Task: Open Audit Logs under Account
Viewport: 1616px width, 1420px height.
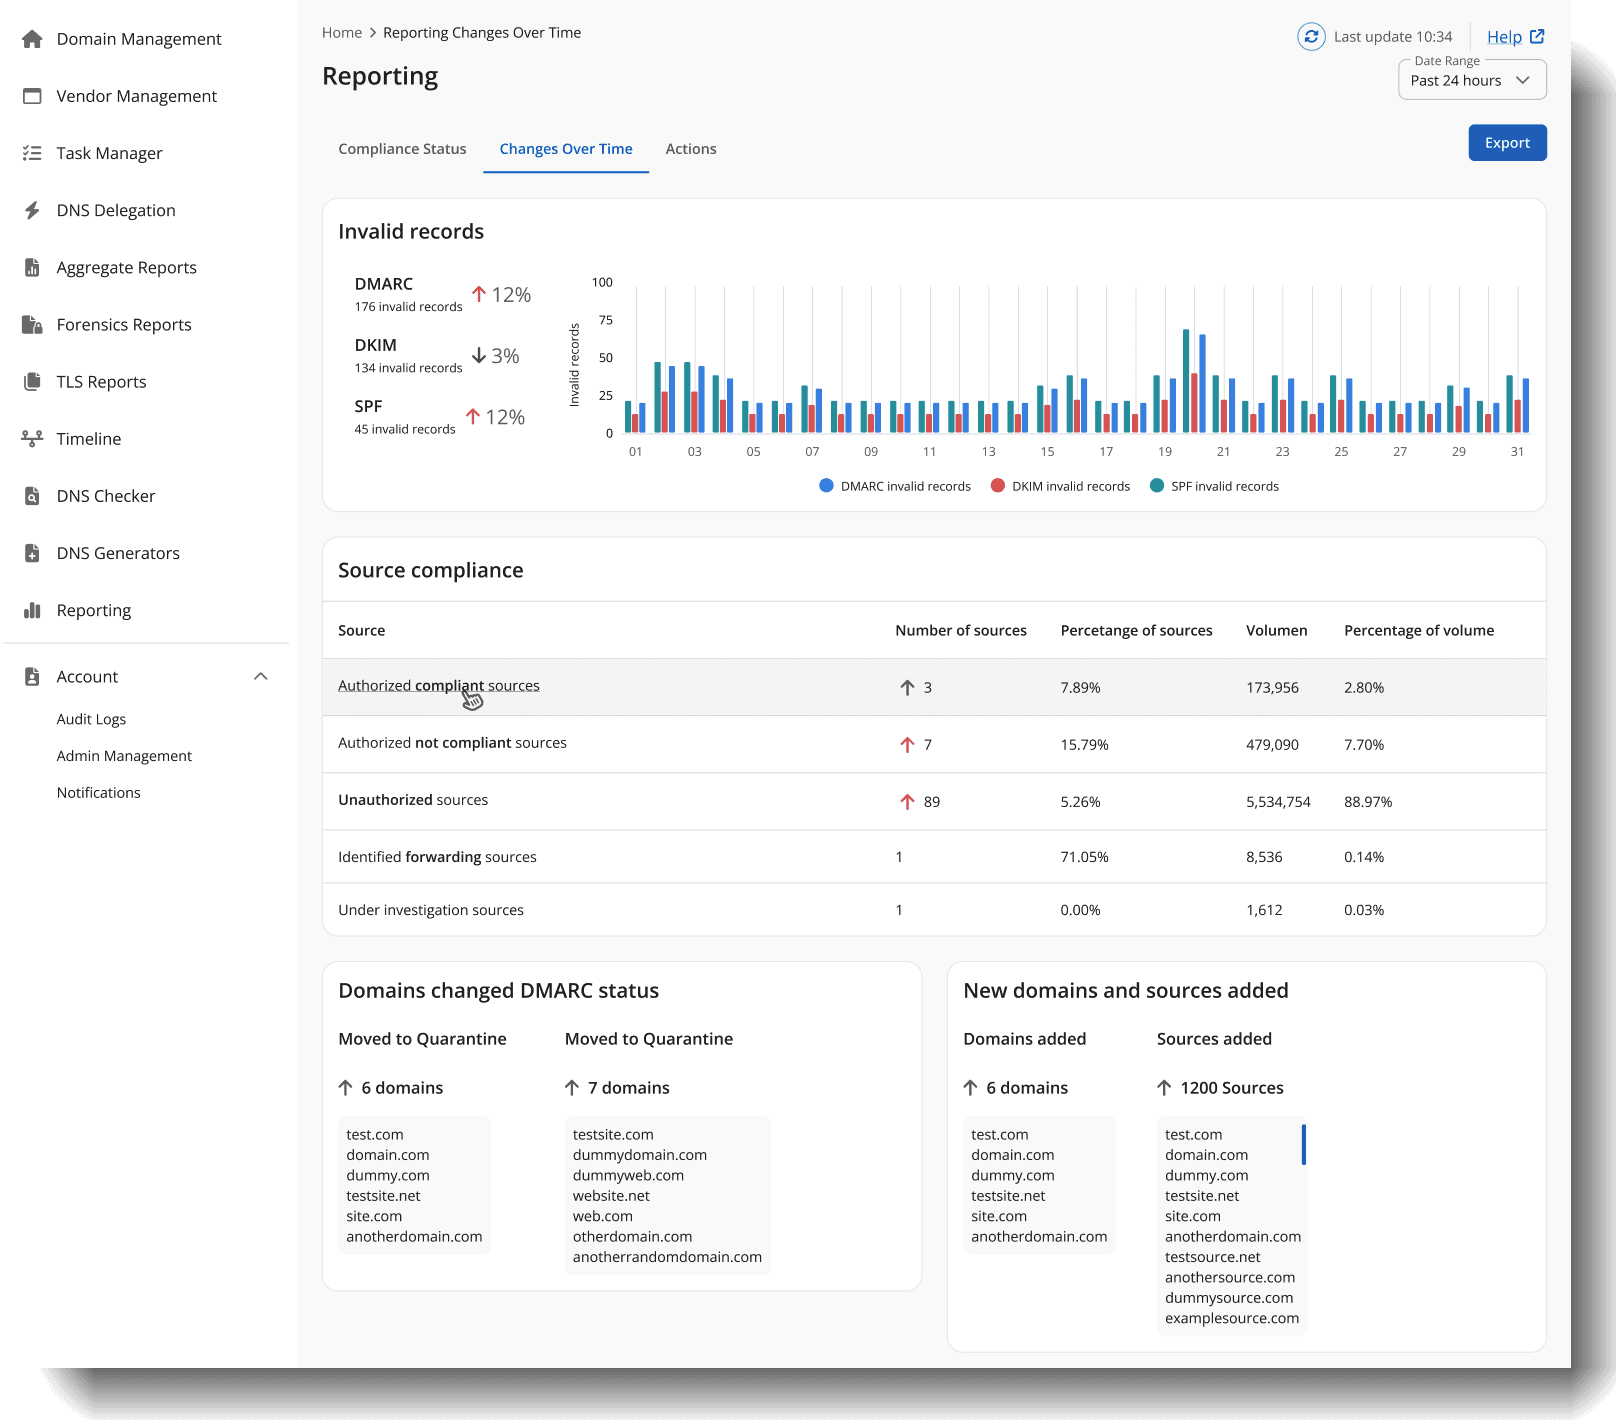Action: 91,719
